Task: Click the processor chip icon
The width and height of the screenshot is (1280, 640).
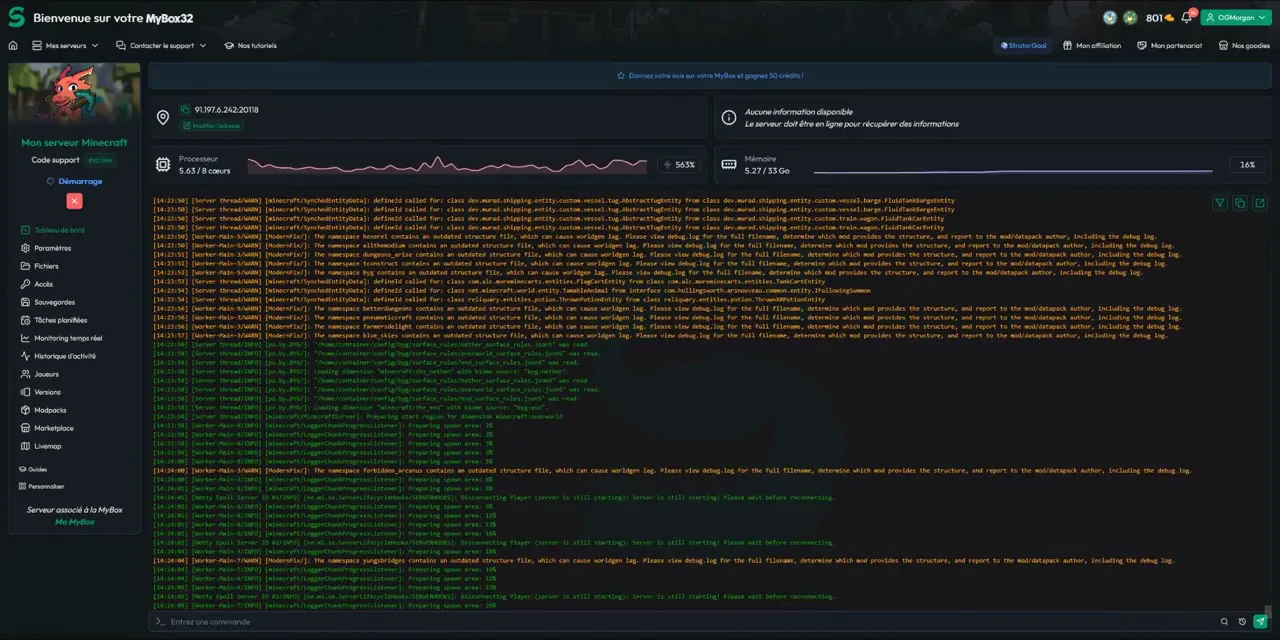Action: click(163, 164)
